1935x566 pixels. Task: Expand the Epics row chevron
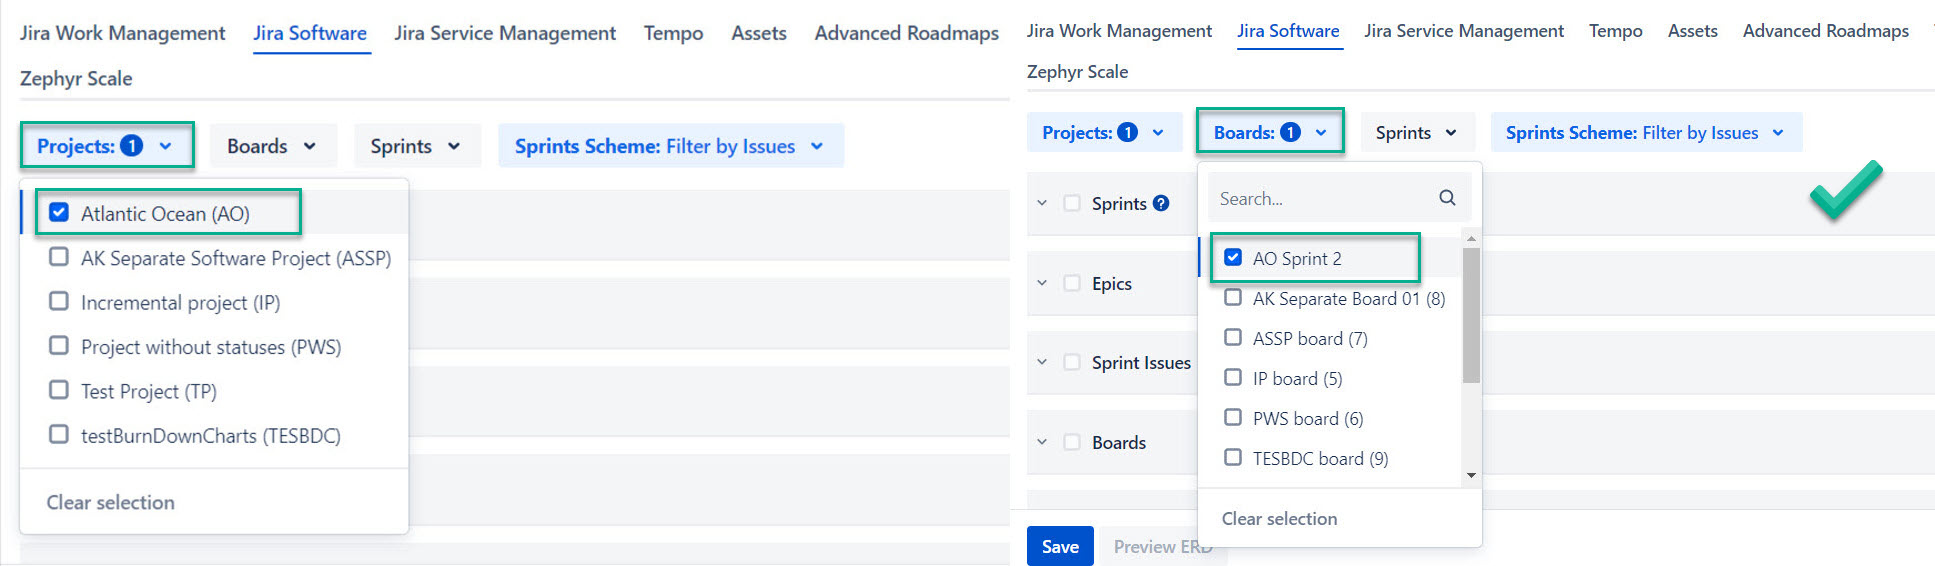click(x=1042, y=283)
